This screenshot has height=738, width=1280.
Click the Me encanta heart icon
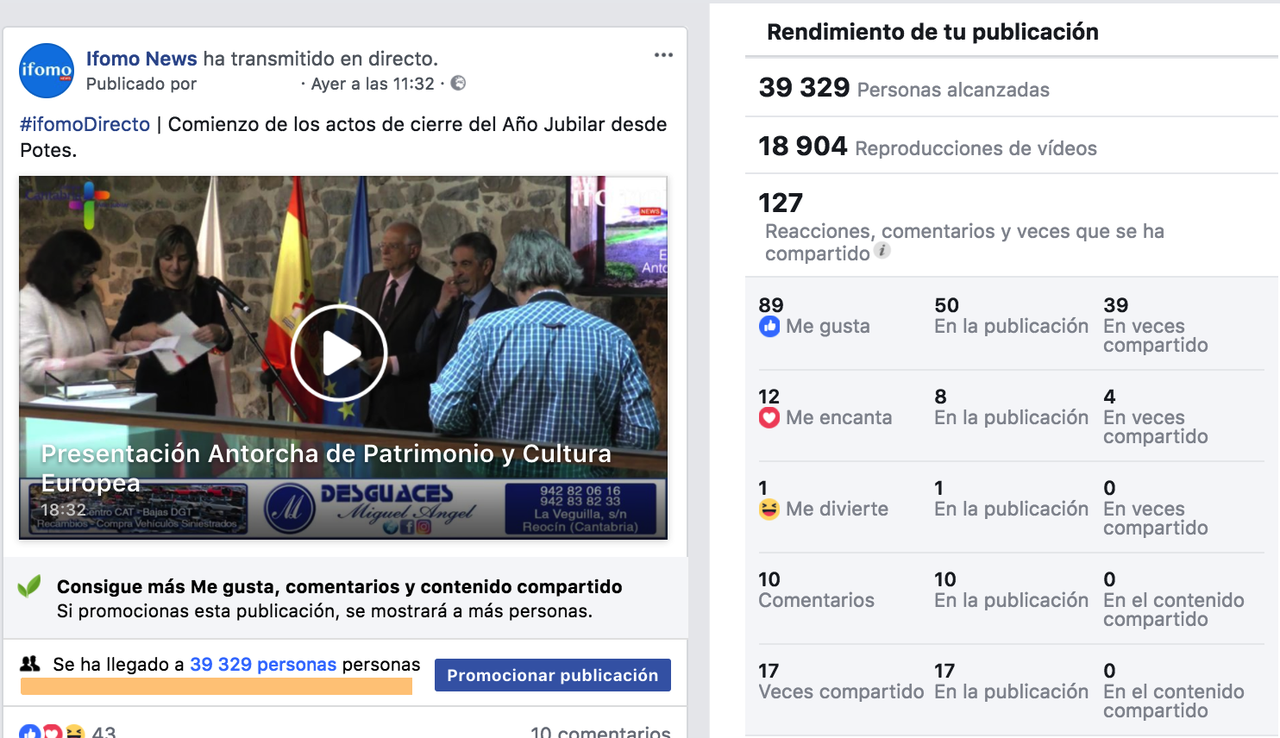(769, 418)
